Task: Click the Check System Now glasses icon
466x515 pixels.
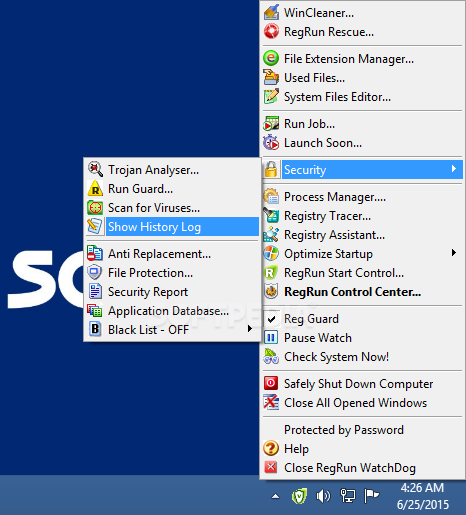Action: [271, 357]
